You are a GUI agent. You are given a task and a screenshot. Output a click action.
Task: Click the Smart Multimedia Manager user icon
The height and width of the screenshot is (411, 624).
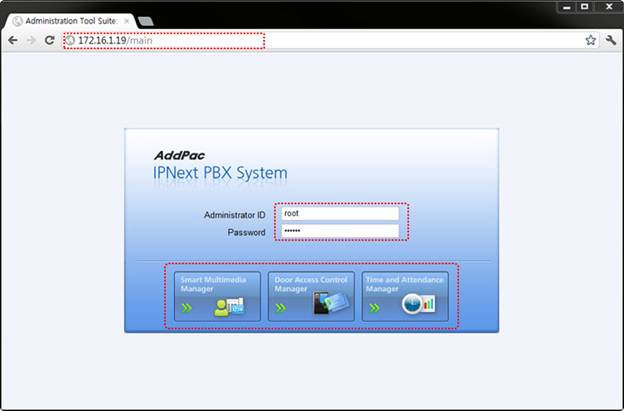click(229, 307)
